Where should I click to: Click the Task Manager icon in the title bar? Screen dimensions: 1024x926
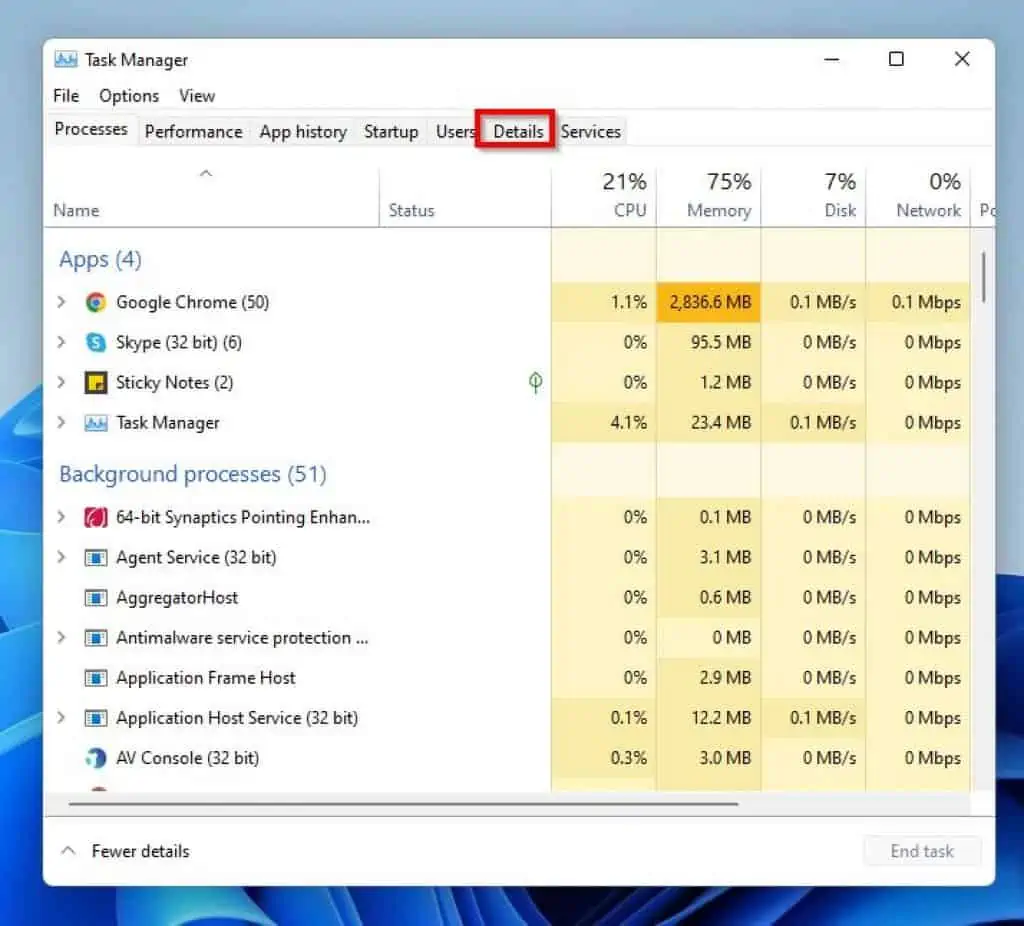(x=66, y=59)
